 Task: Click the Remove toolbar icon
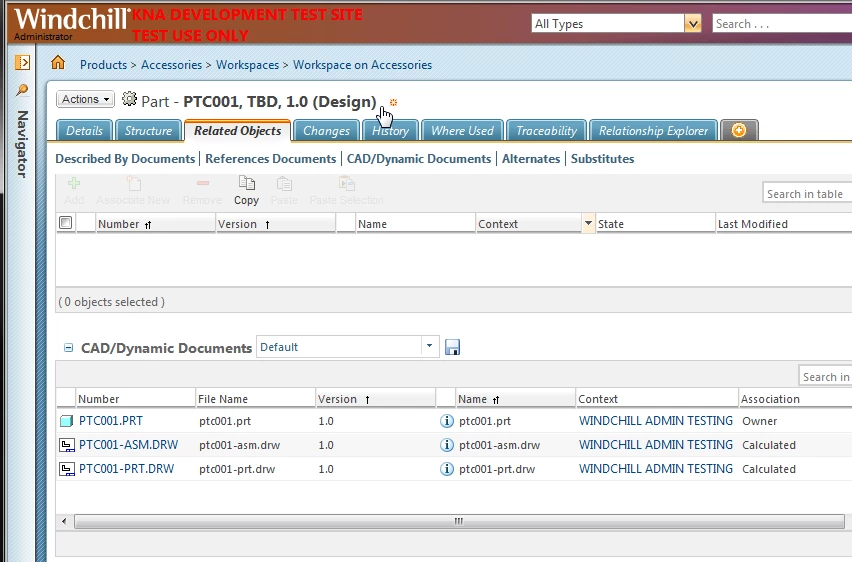(x=203, y=183)
